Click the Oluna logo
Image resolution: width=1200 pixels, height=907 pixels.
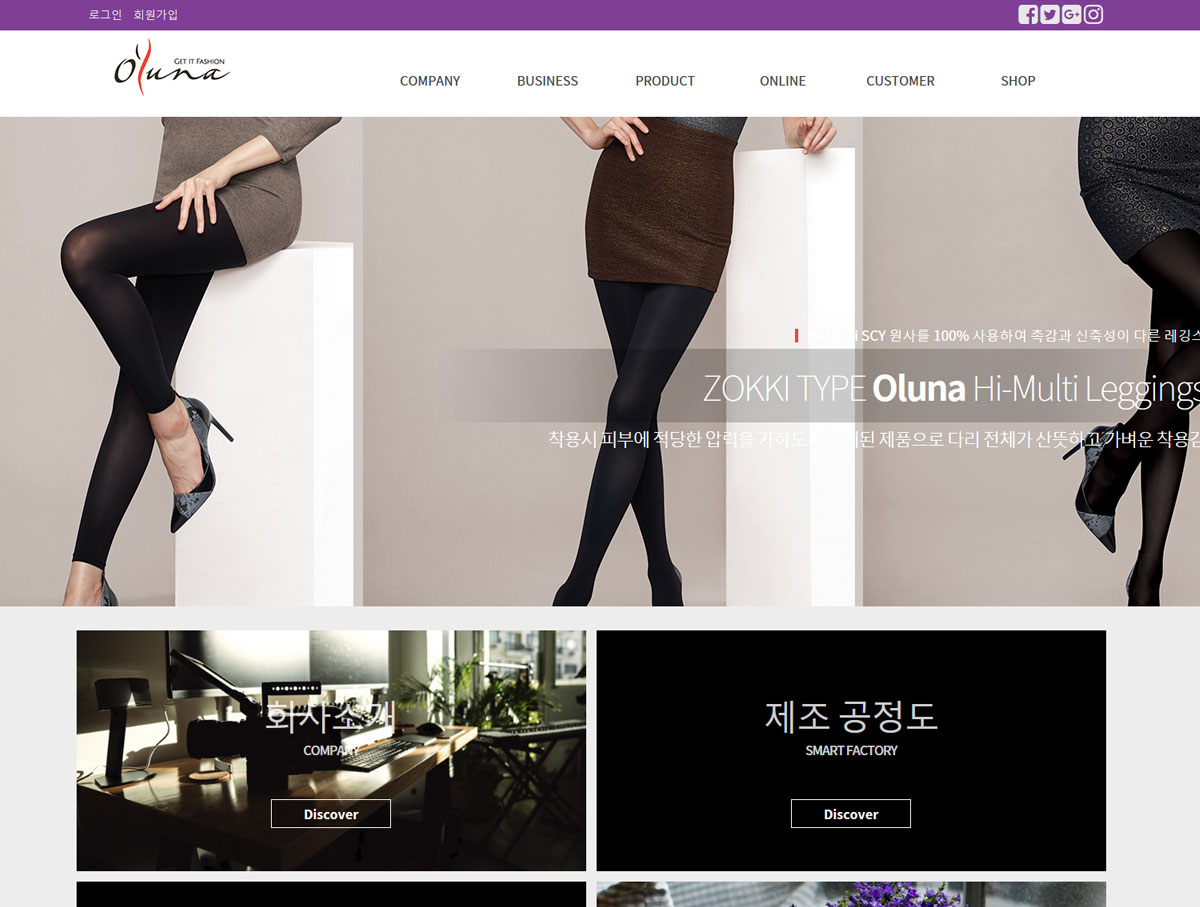coord(171,68)
